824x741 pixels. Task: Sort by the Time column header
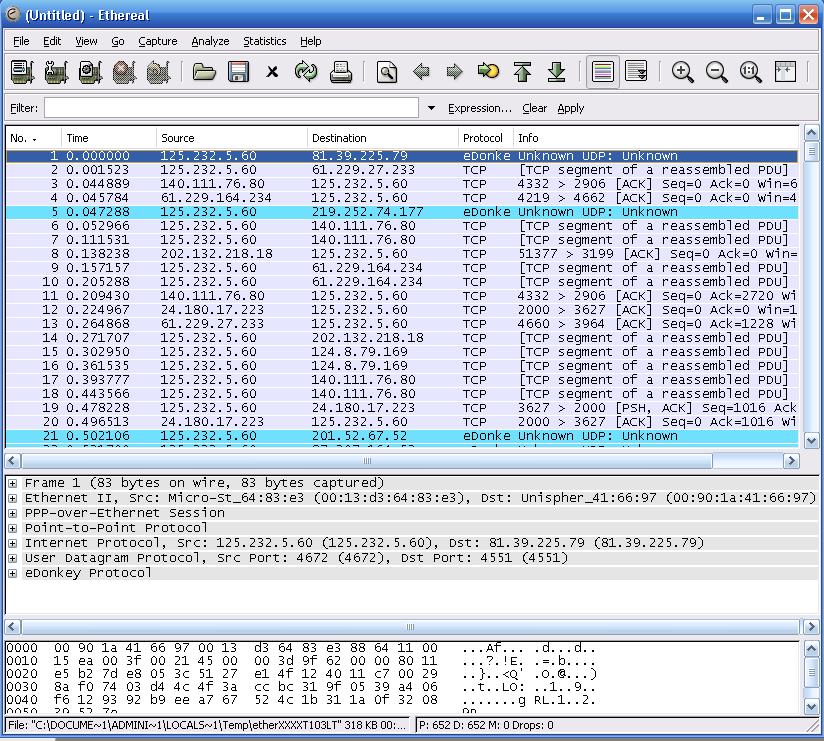point(109,138)
